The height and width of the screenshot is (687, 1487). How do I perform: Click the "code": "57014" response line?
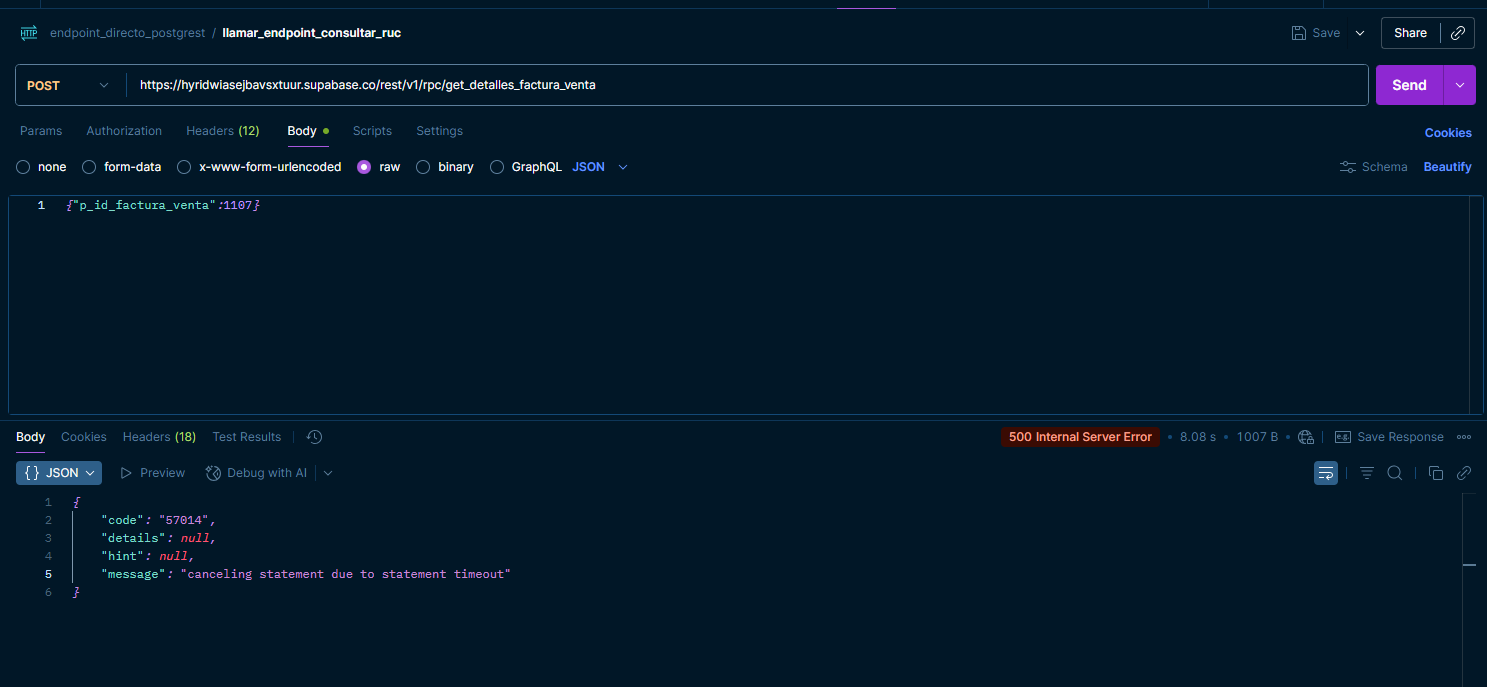pyautogui.click(x=158, y=520)
